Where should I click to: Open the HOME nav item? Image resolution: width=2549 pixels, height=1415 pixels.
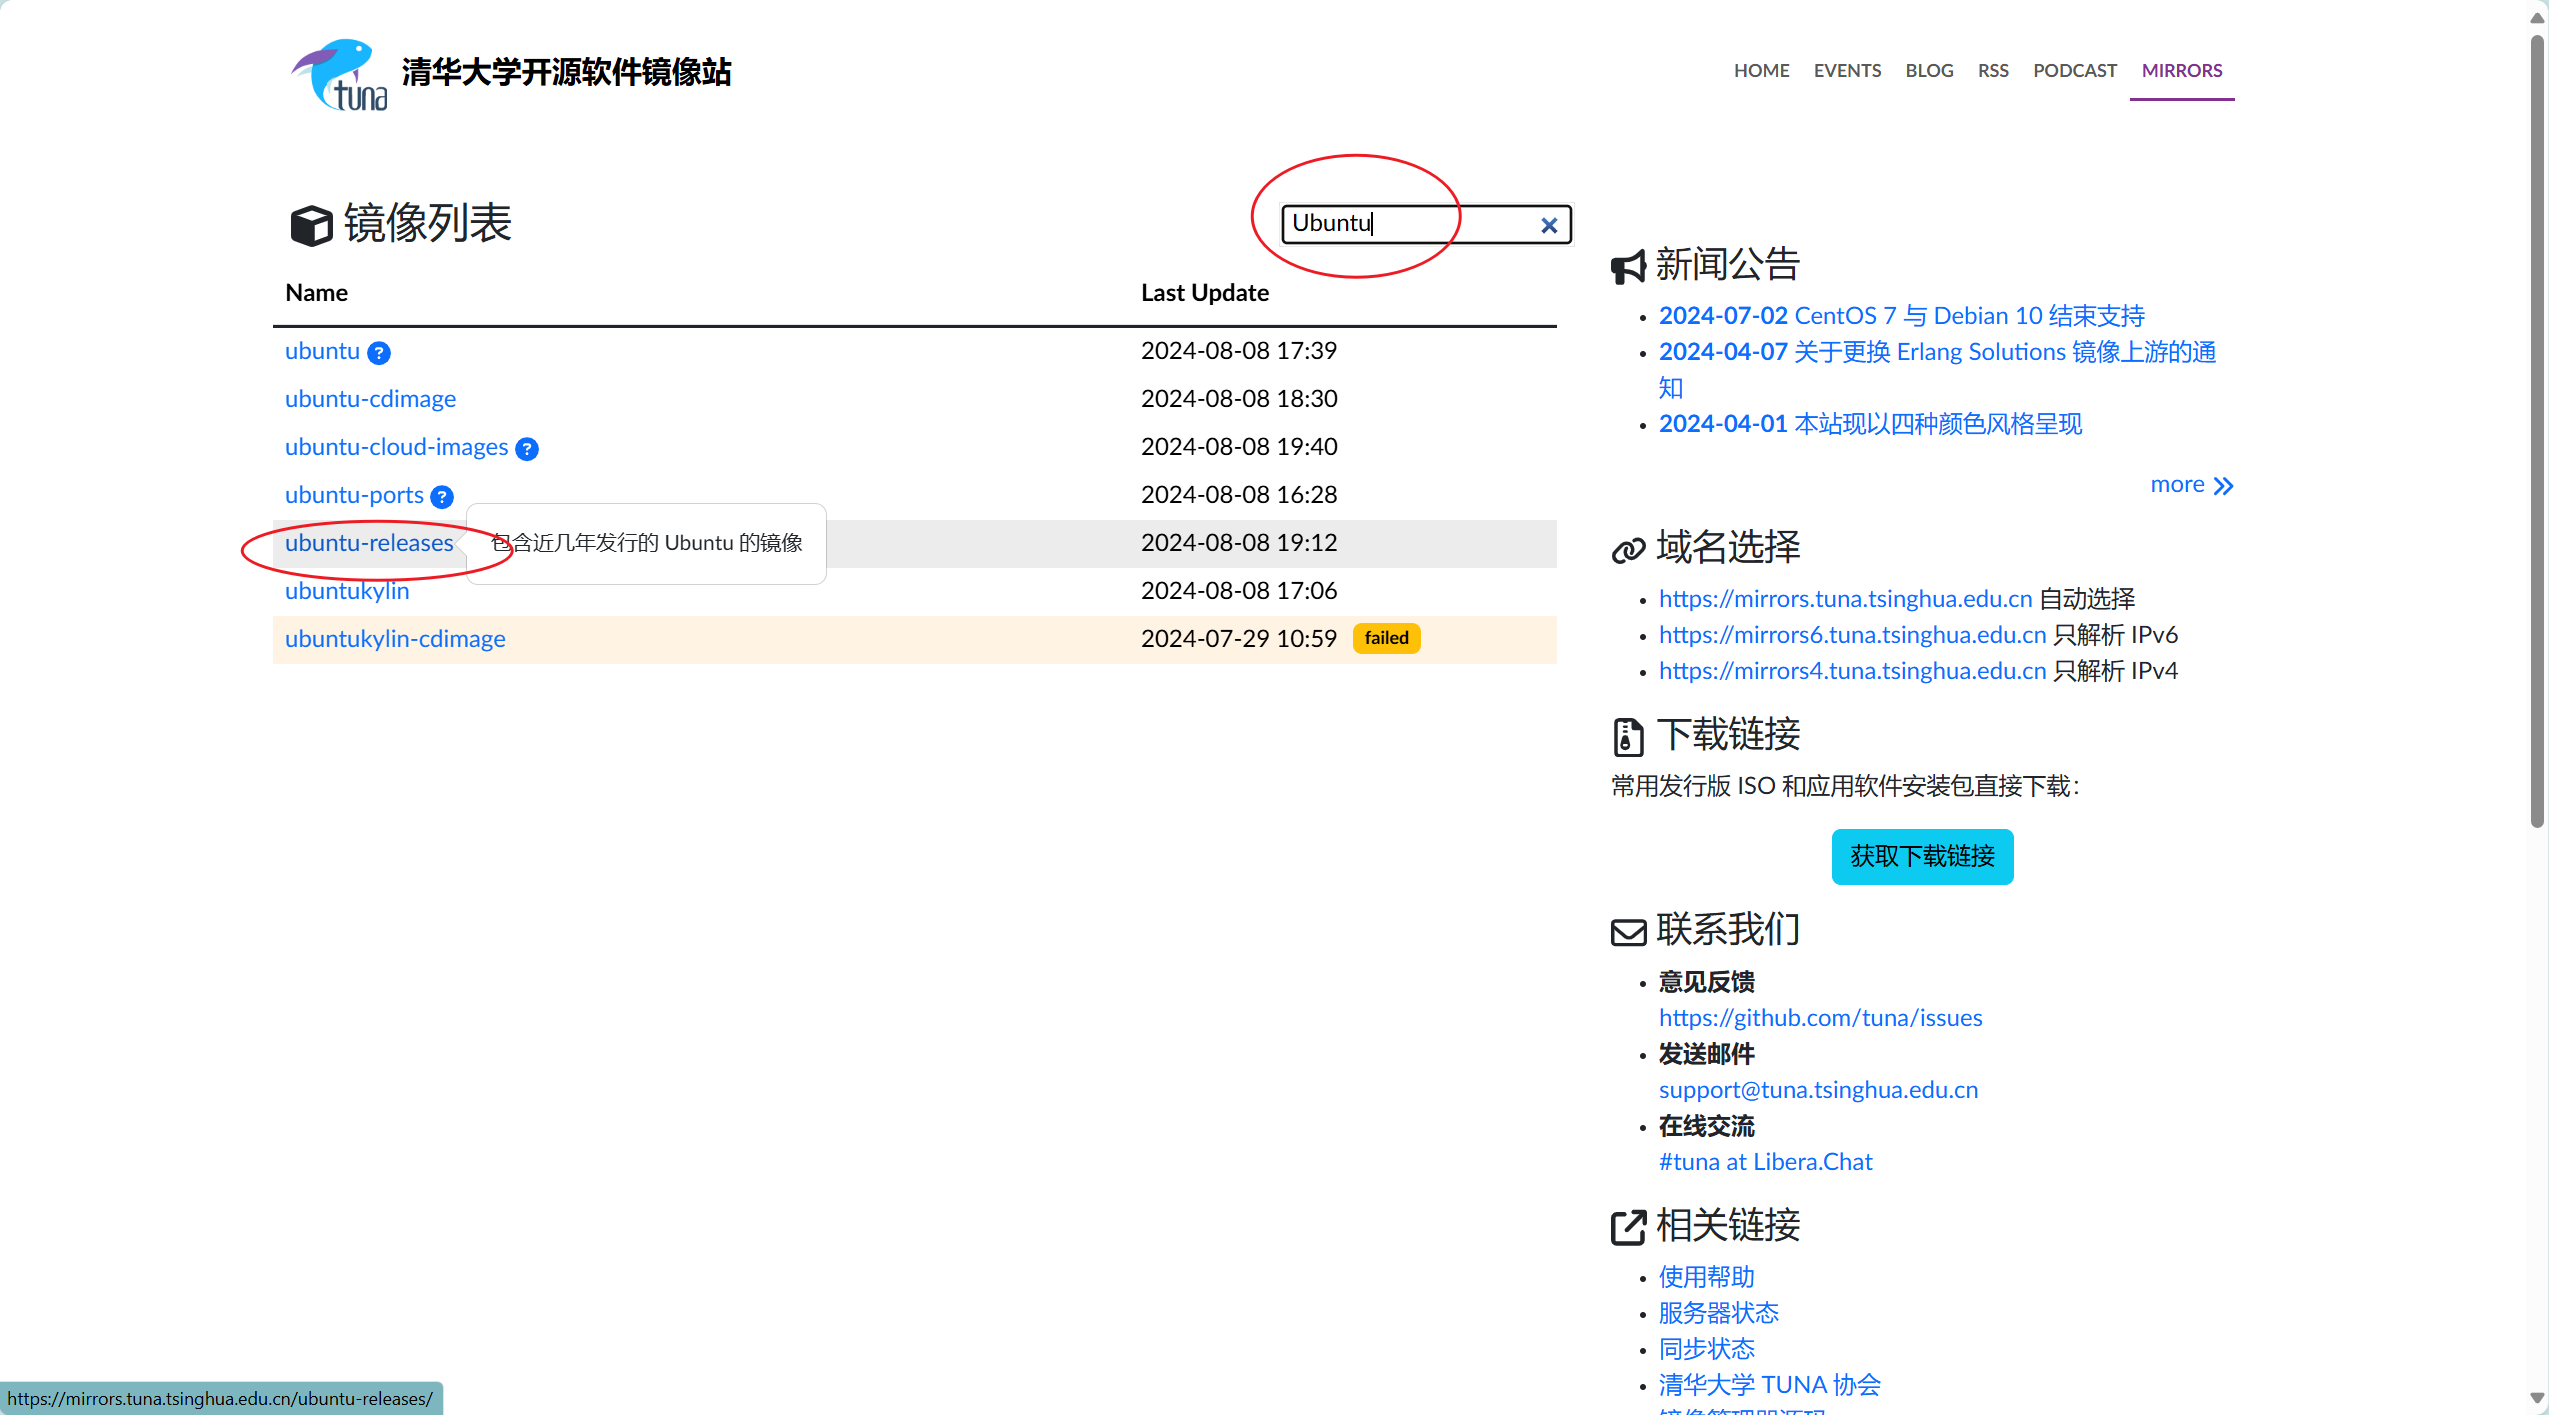[x=1762, y=71]
